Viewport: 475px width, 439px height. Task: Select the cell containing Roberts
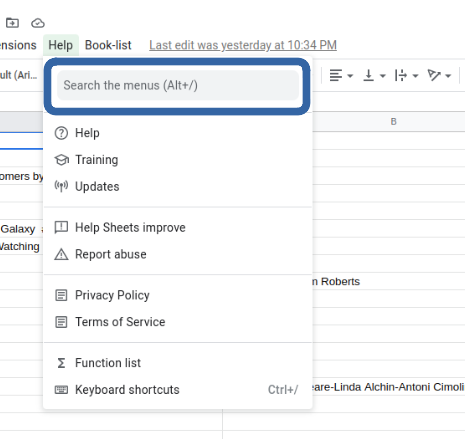point(388,281)
